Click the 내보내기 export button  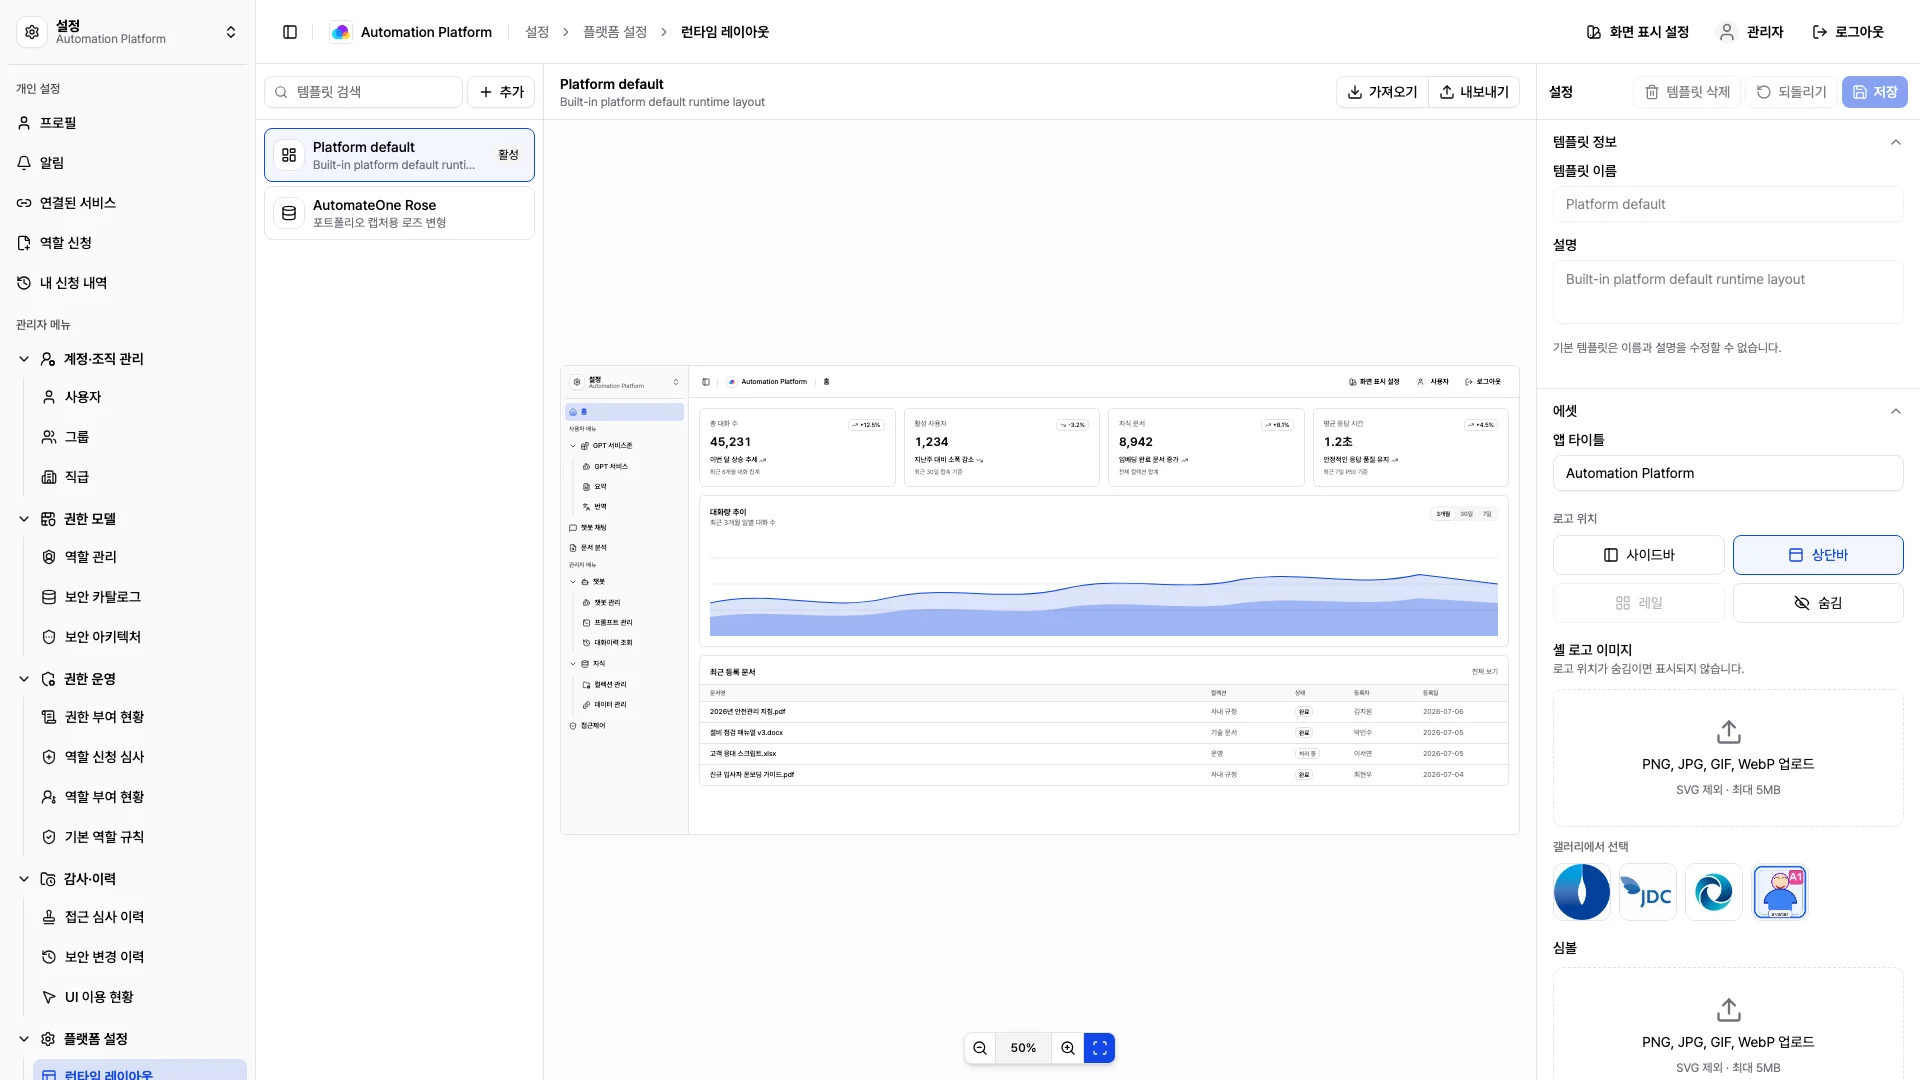(1474, 92)
